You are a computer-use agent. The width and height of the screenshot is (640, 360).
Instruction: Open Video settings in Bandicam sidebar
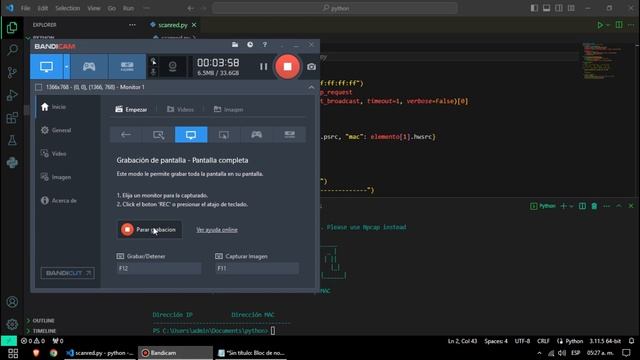53,154
